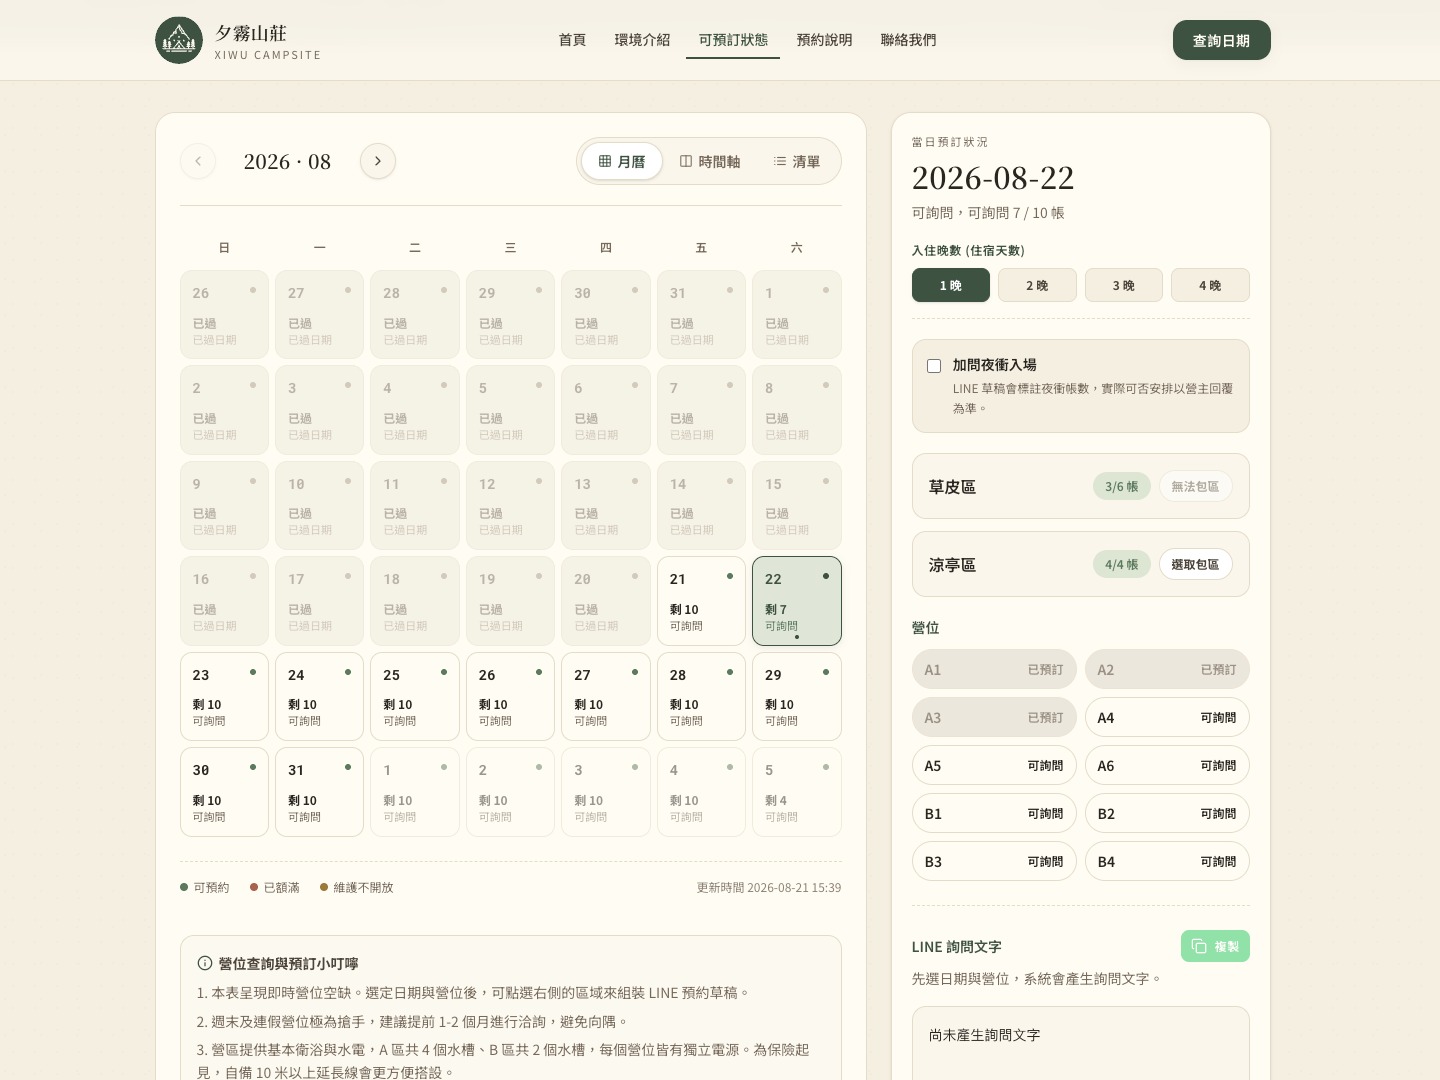Click 選取包區 for 涼亭區
Viewport: 1440px width, 1080px height.
1195,564
